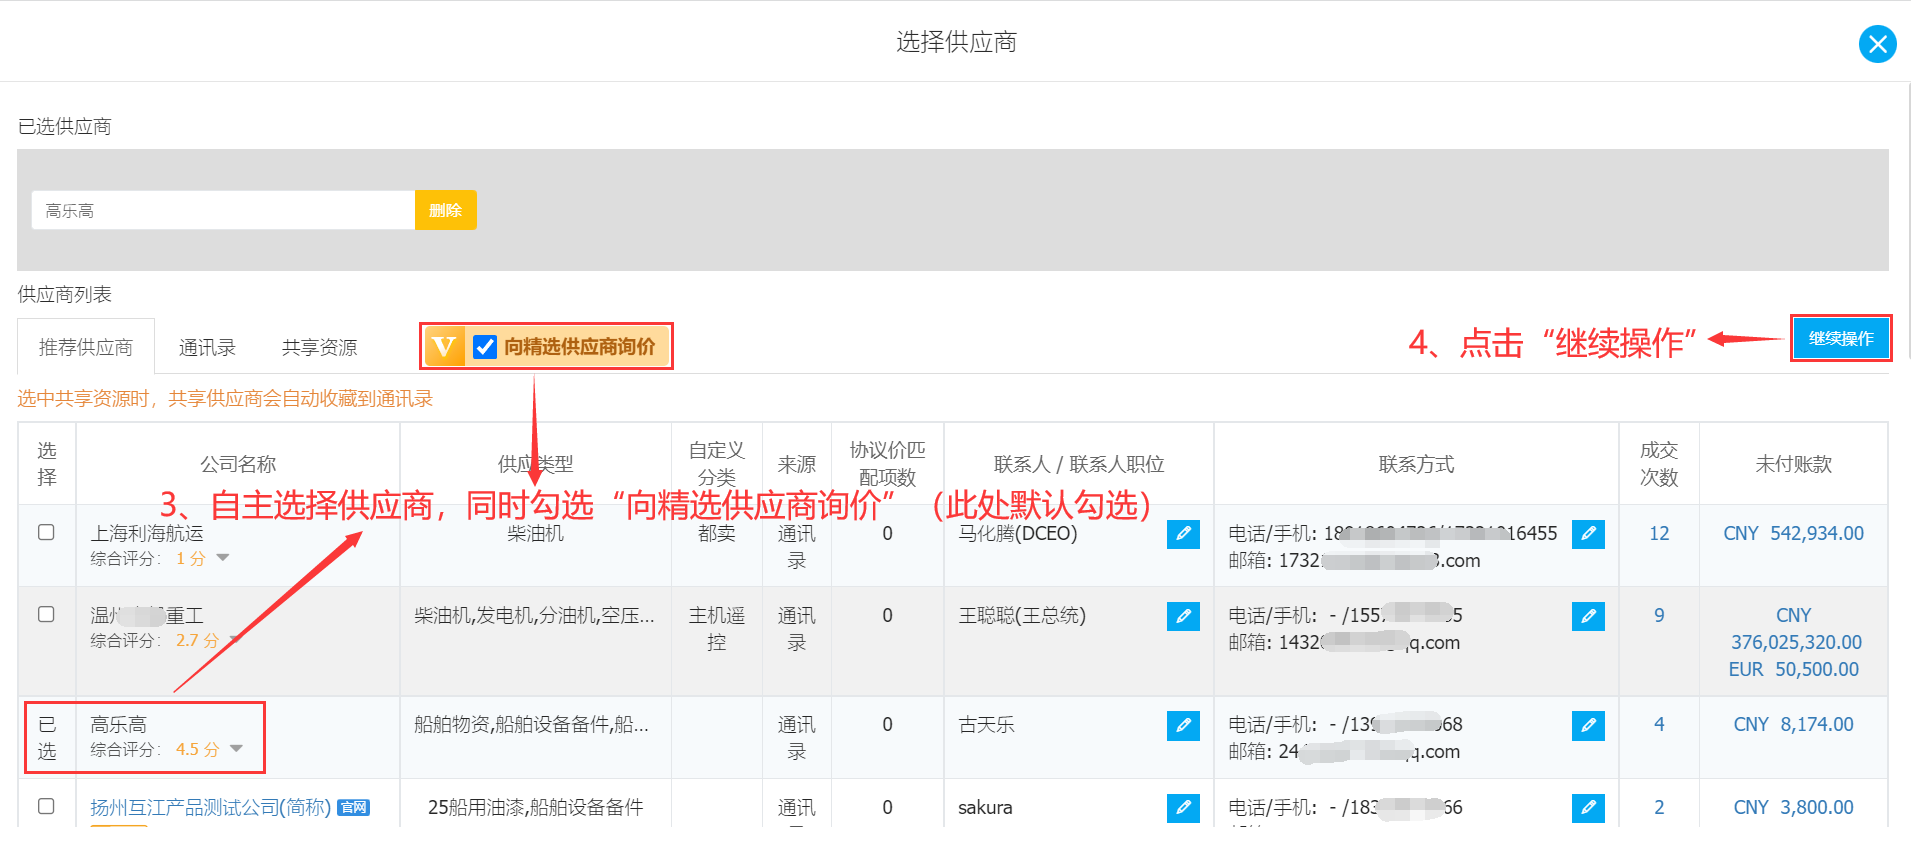This screenshot has height=861, width=1911.
Task: Click the 协议价匹配项数 column header
Action: 887,464
